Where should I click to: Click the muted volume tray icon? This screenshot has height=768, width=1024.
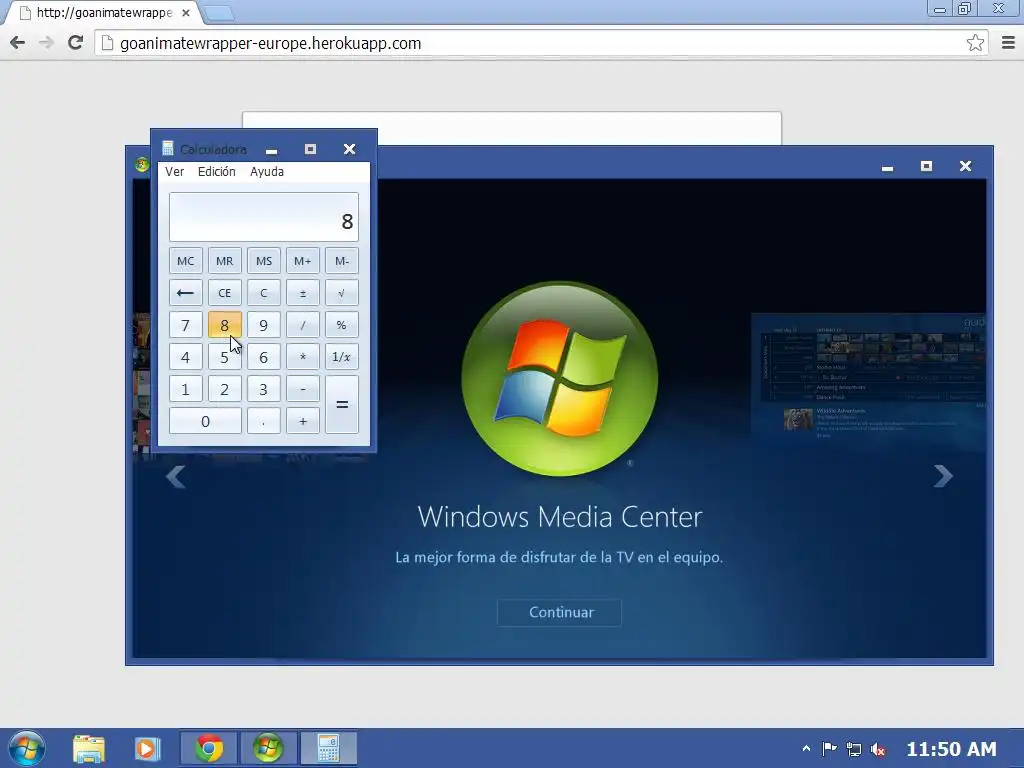[878, 749]
